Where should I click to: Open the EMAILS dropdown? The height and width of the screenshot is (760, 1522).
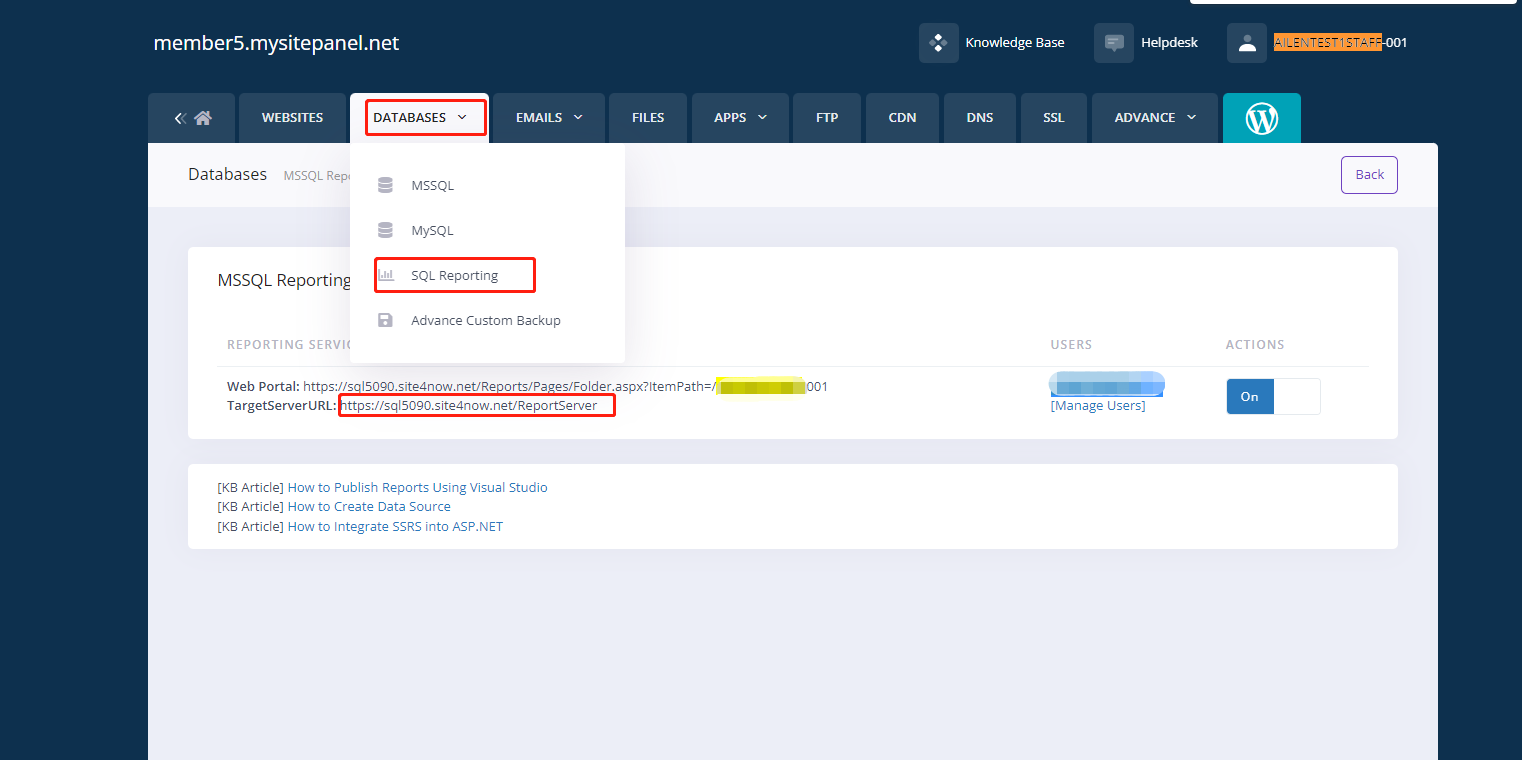548,117
